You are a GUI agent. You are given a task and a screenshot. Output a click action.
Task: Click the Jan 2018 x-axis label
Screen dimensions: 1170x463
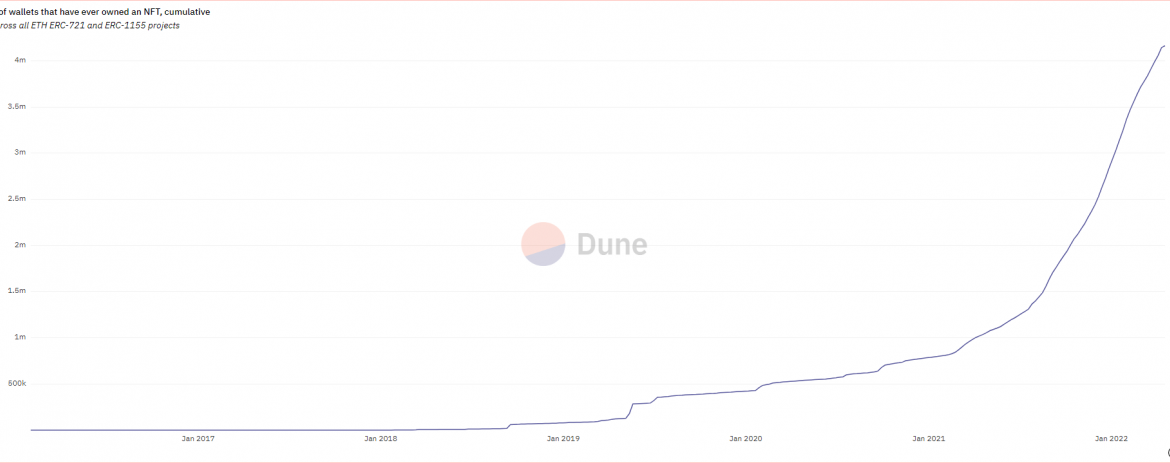[381, 439]
